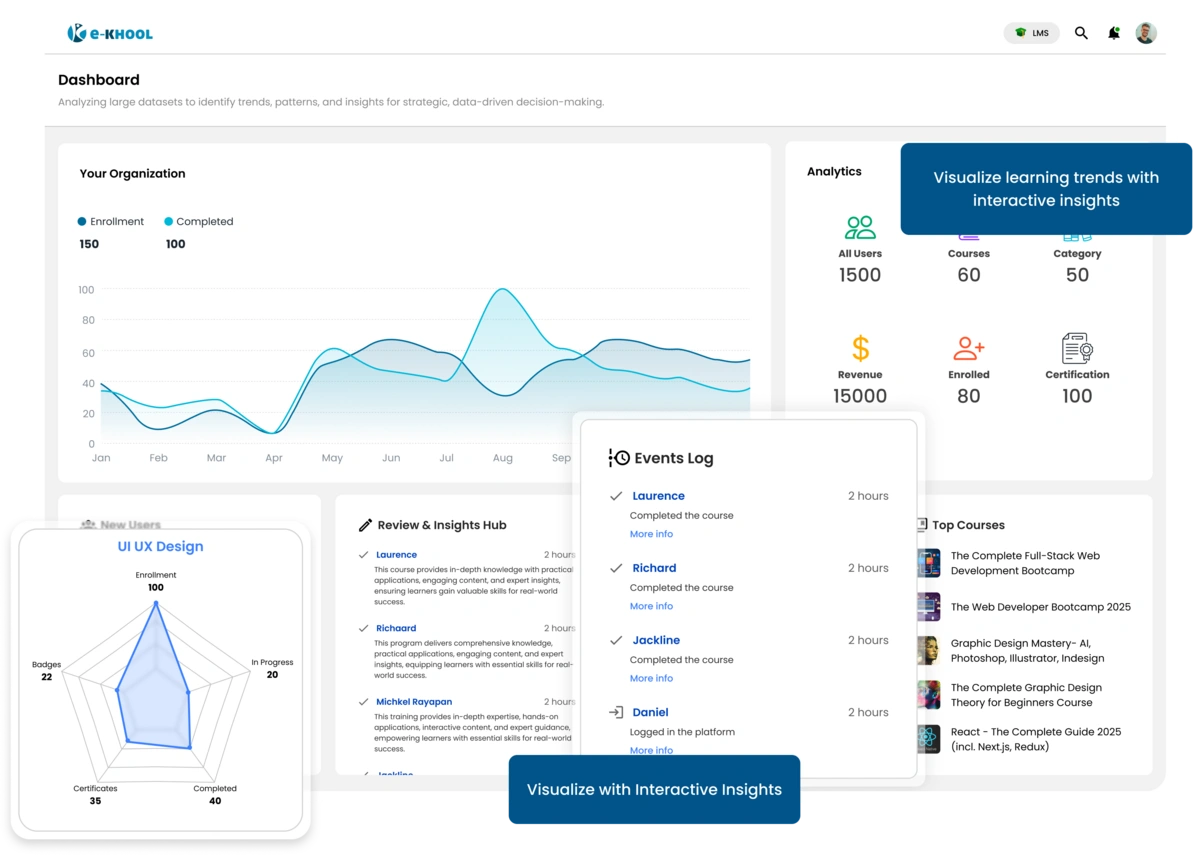Click the Revenue dollar icon
This screenshot has width=1200, height=855.
[859, 348]
